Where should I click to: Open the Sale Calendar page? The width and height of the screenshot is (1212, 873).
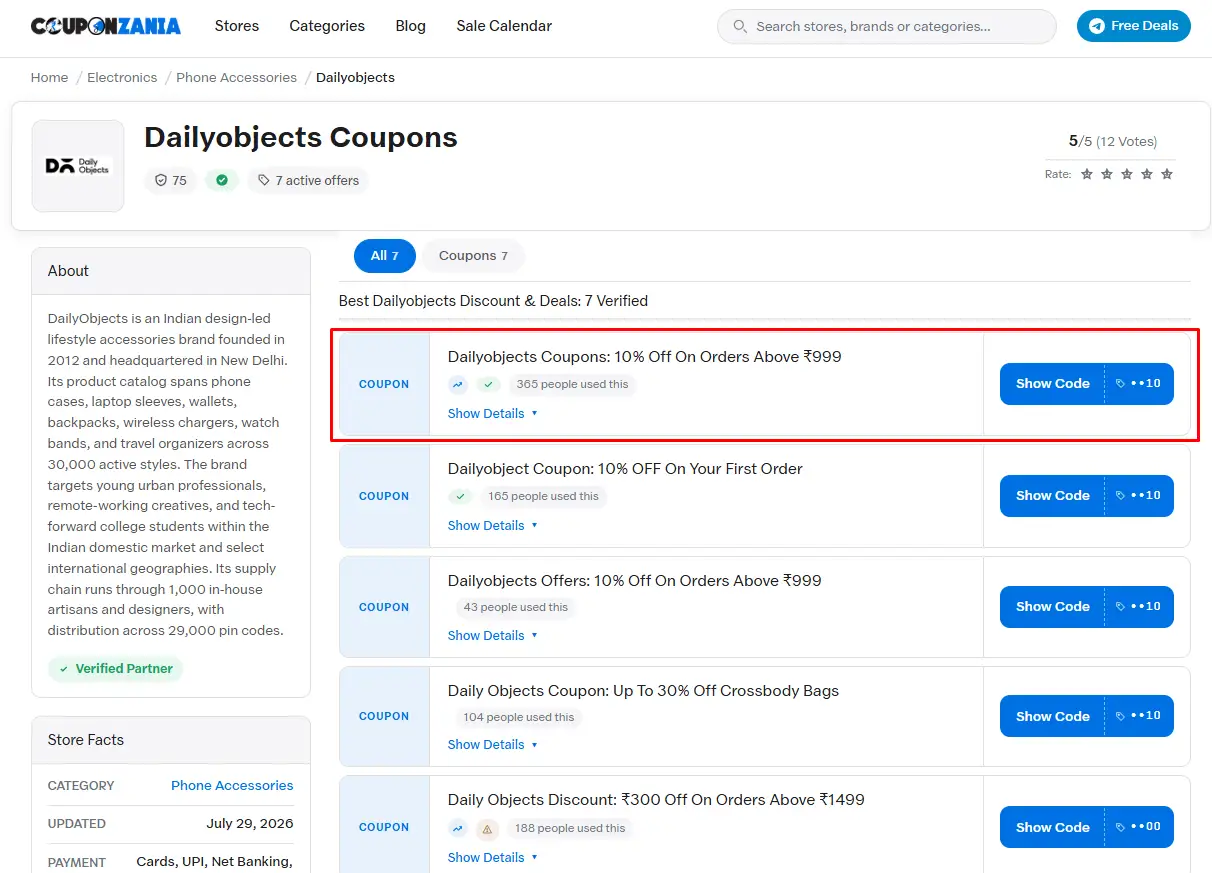click(504, 26)
